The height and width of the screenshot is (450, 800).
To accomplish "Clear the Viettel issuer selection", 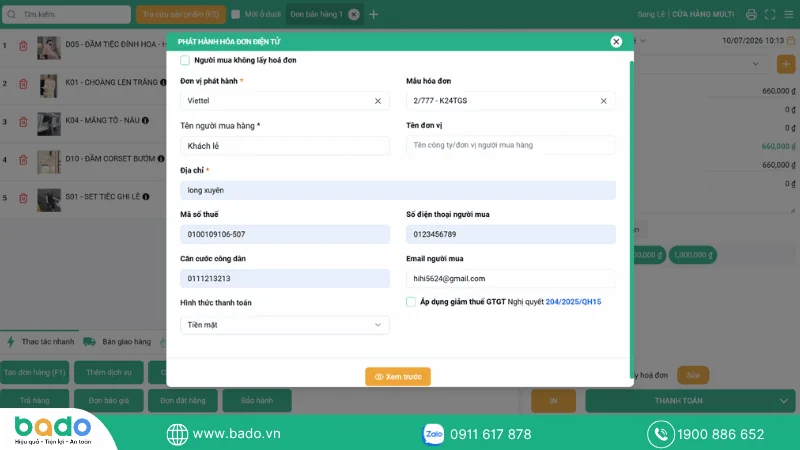I will 378,101.
